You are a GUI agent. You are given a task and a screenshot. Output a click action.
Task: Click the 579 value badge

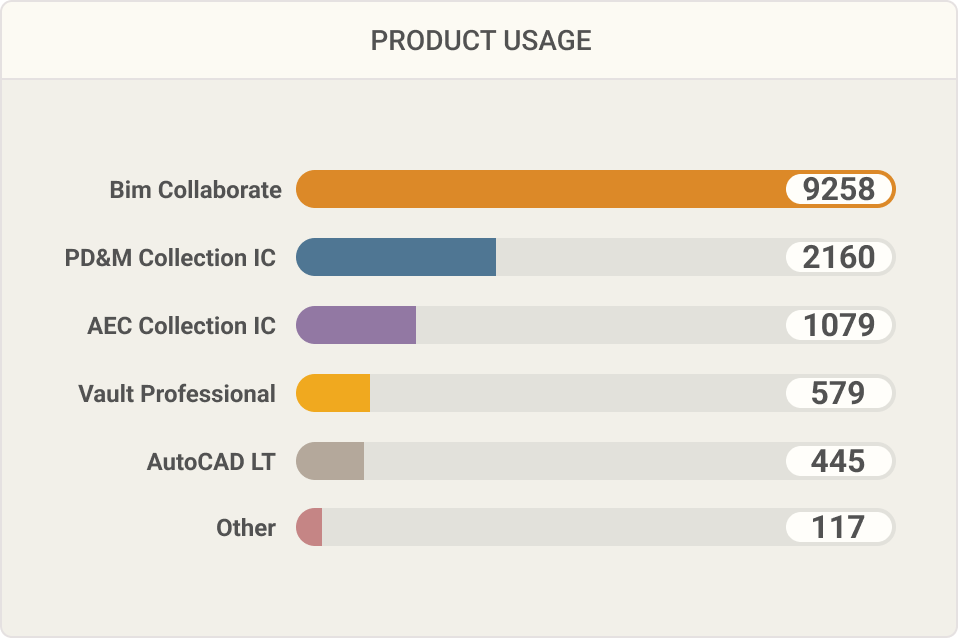(x=839, y=393)
